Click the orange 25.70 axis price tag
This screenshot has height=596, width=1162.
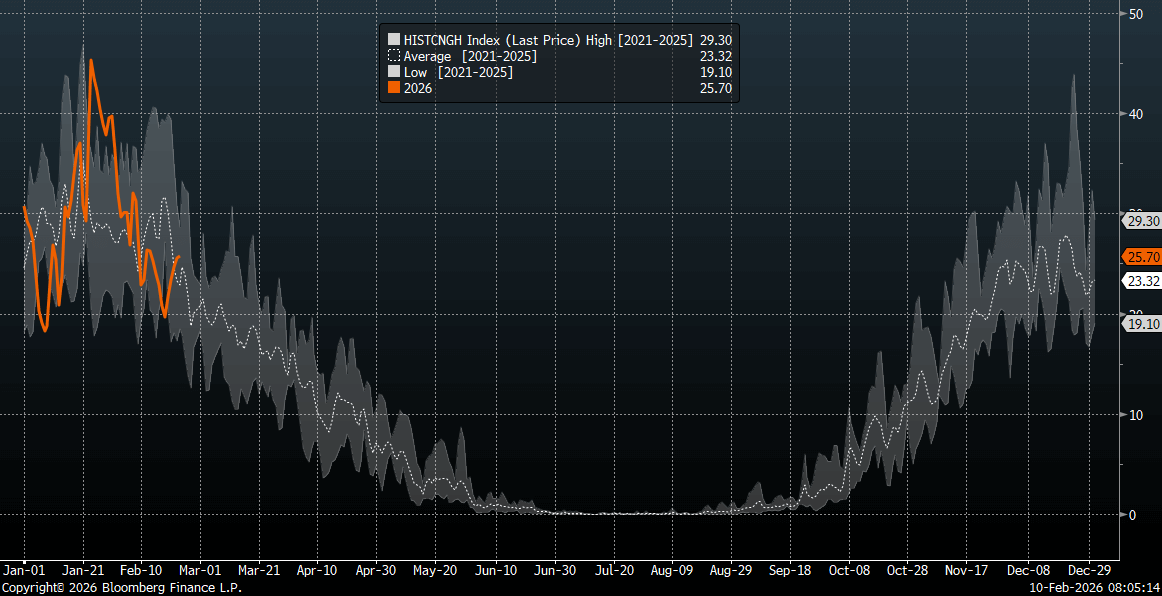[1143, 257]
